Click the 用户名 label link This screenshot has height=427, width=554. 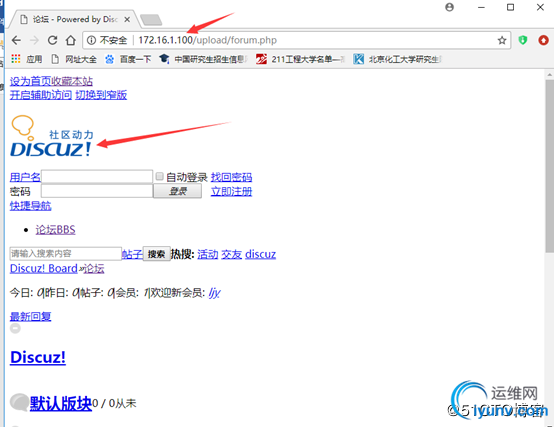point(25,177)
